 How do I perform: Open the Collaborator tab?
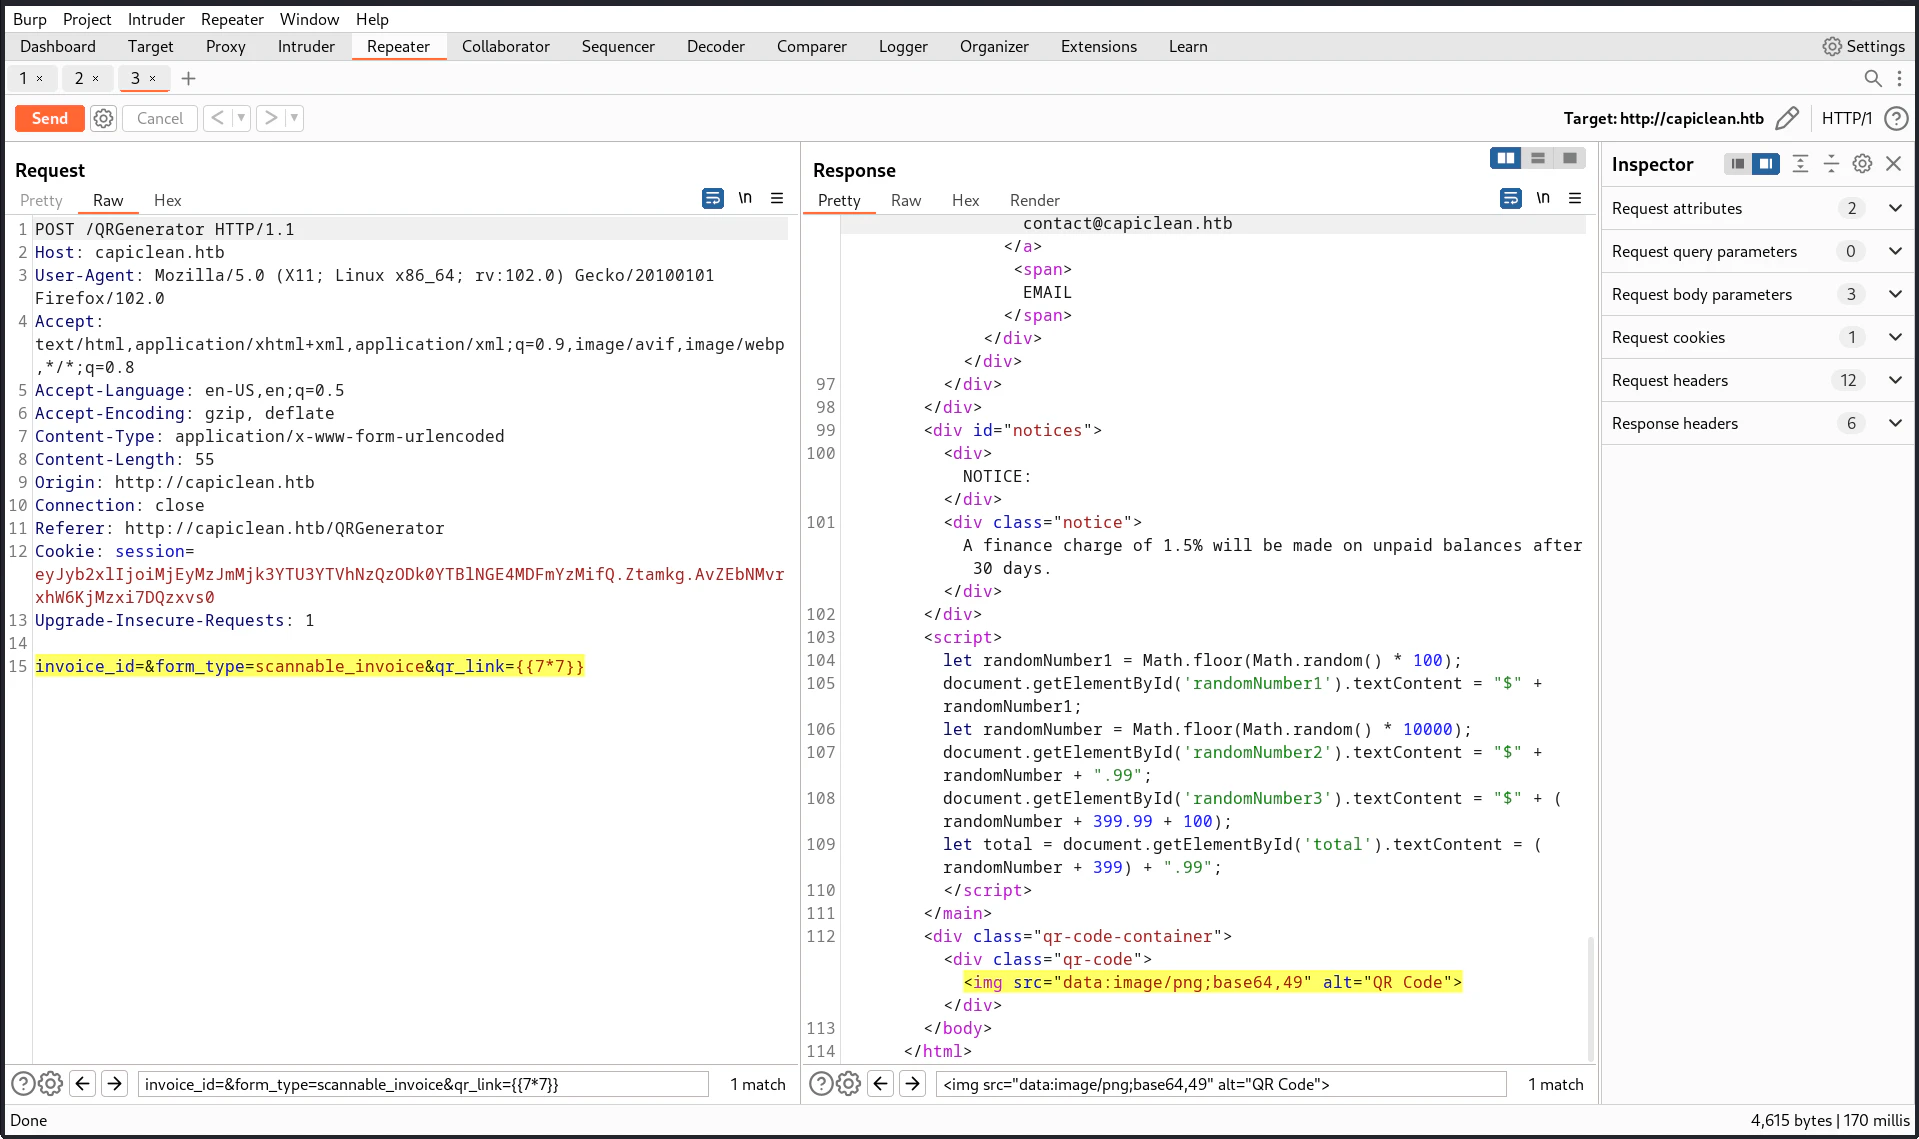[x=506, y=46]
